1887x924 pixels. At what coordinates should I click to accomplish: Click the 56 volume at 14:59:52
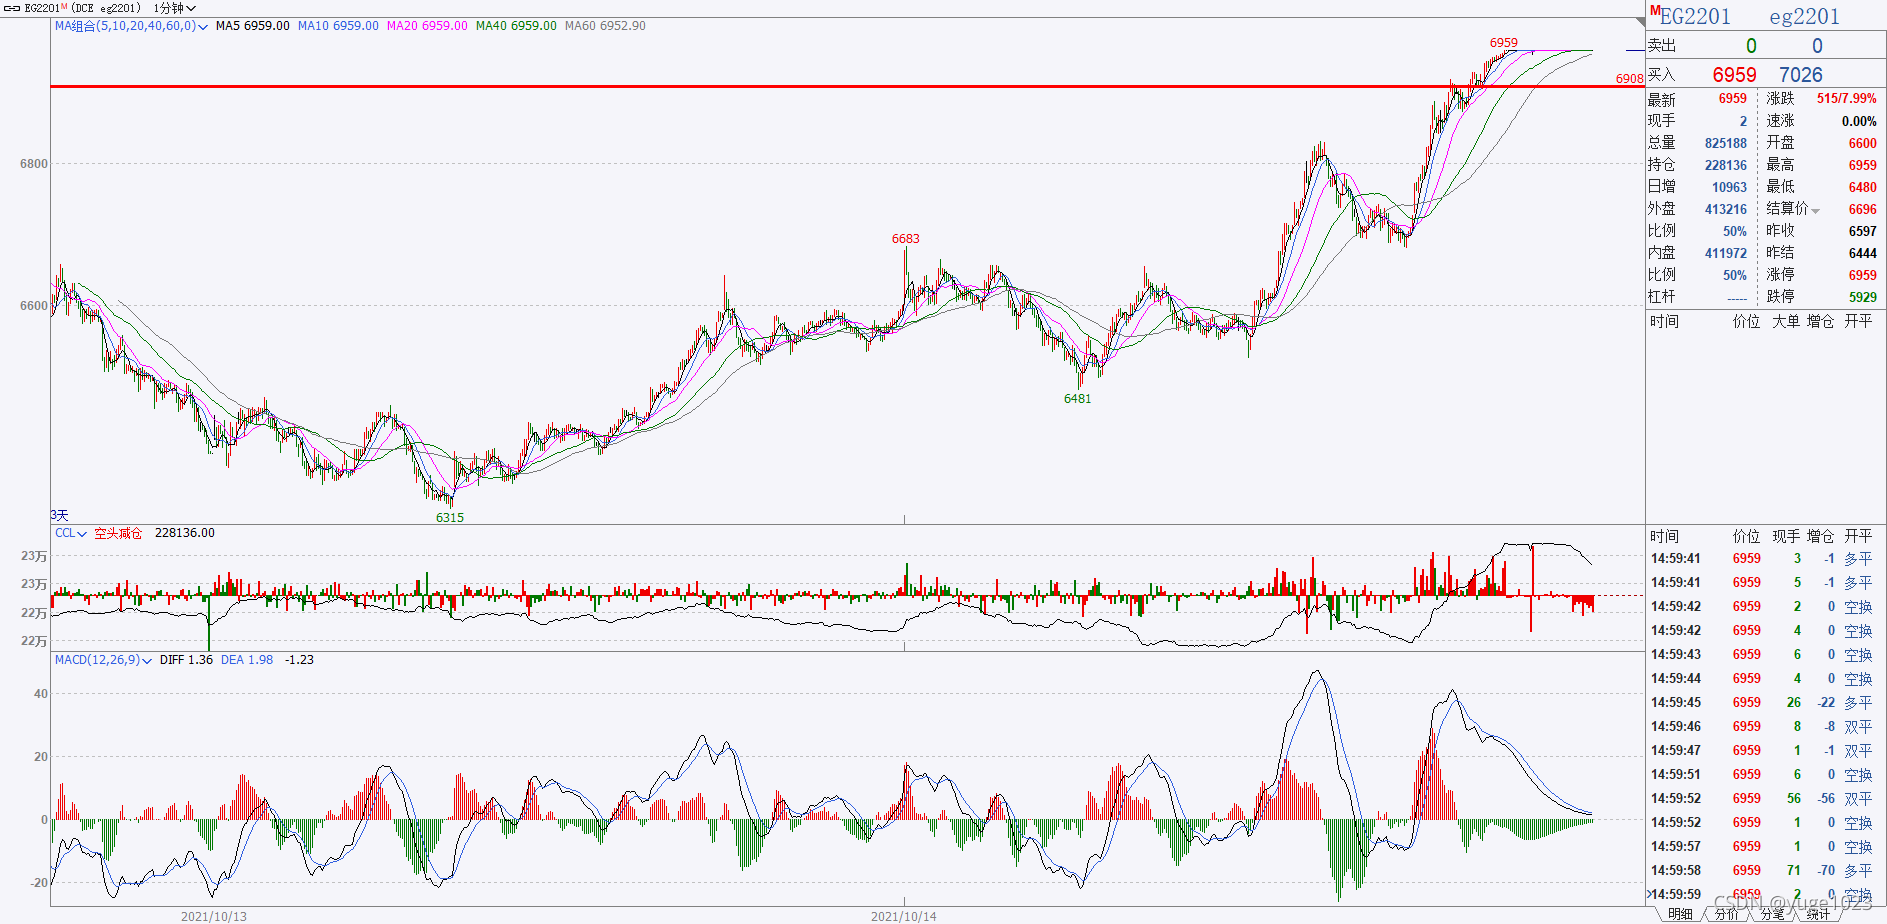tap(1794, 799)
